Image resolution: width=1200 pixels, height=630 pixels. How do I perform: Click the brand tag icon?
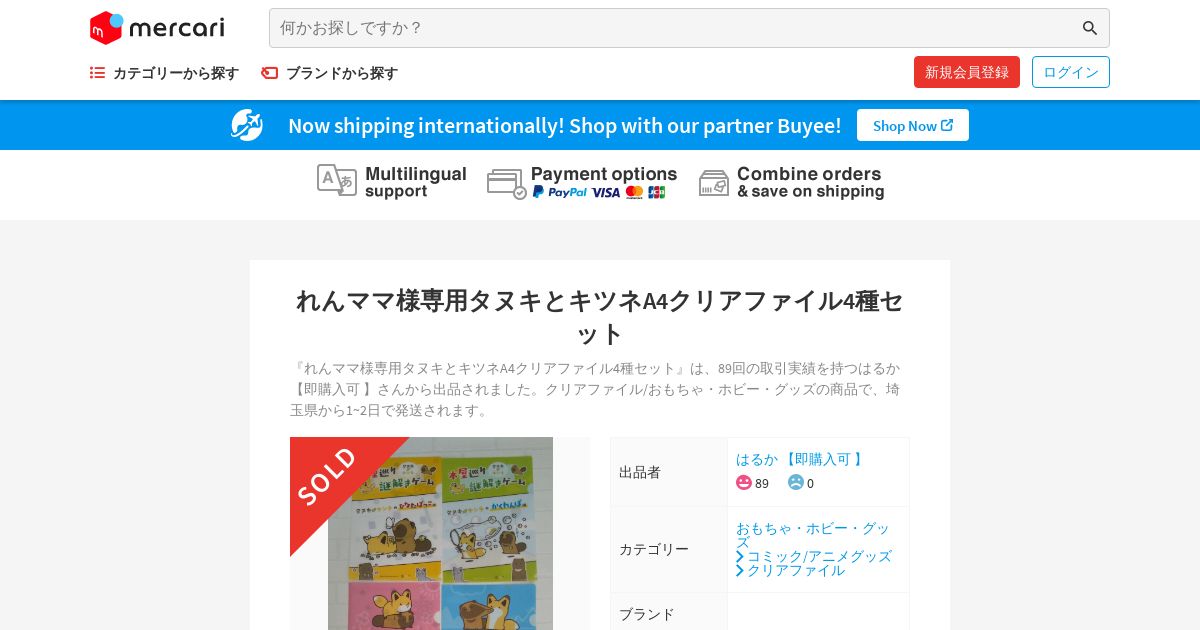[270, 73]
